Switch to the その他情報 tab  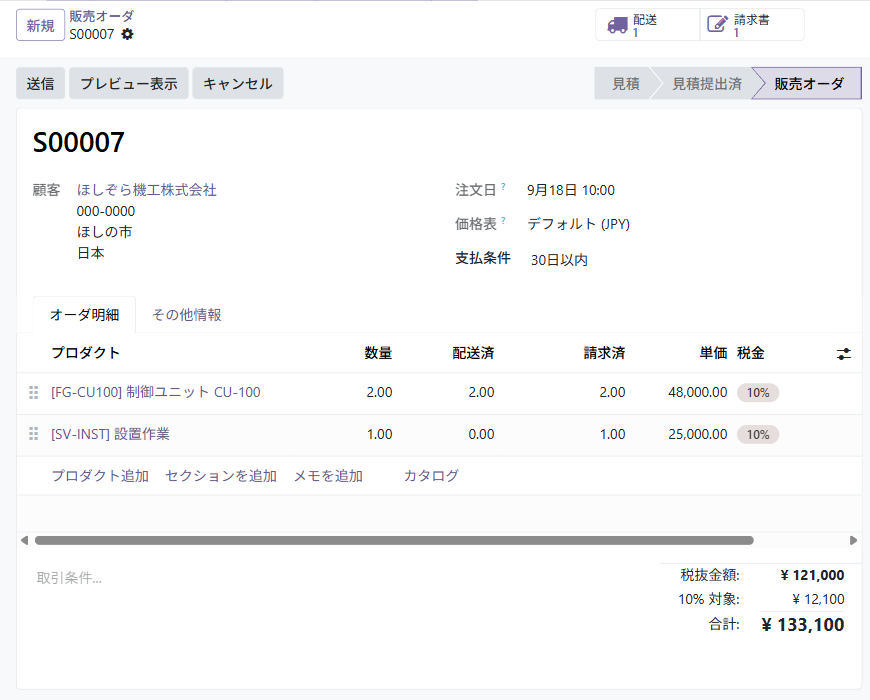(x=187, y=315)
